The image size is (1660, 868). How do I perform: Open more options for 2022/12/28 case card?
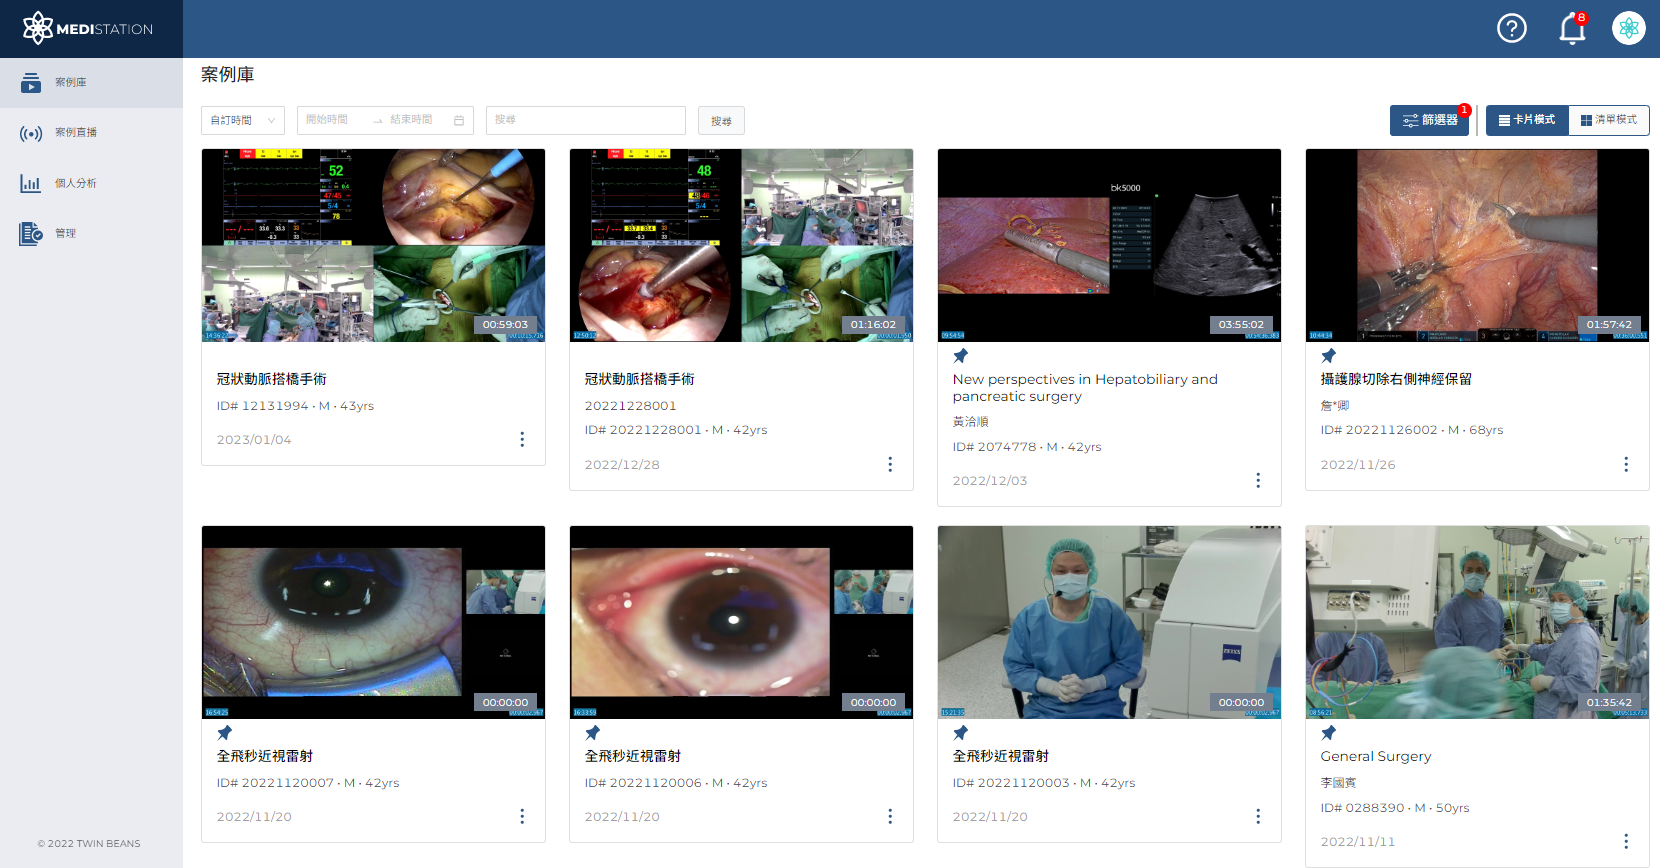click(890, 464)
